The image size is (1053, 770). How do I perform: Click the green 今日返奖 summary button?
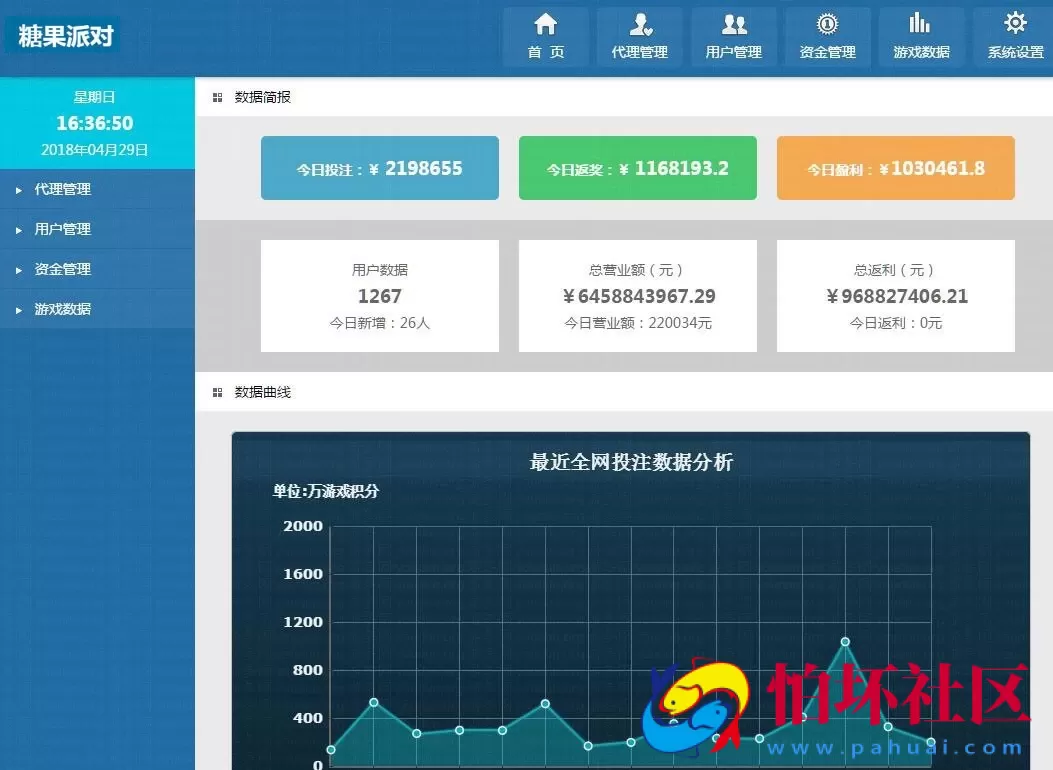pos(637,168)
